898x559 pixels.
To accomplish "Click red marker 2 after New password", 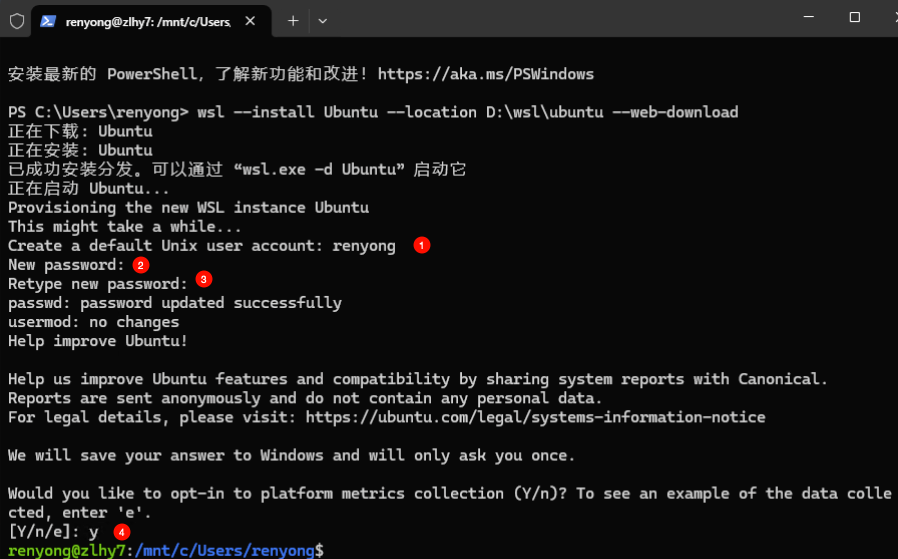I will (140, 265).
